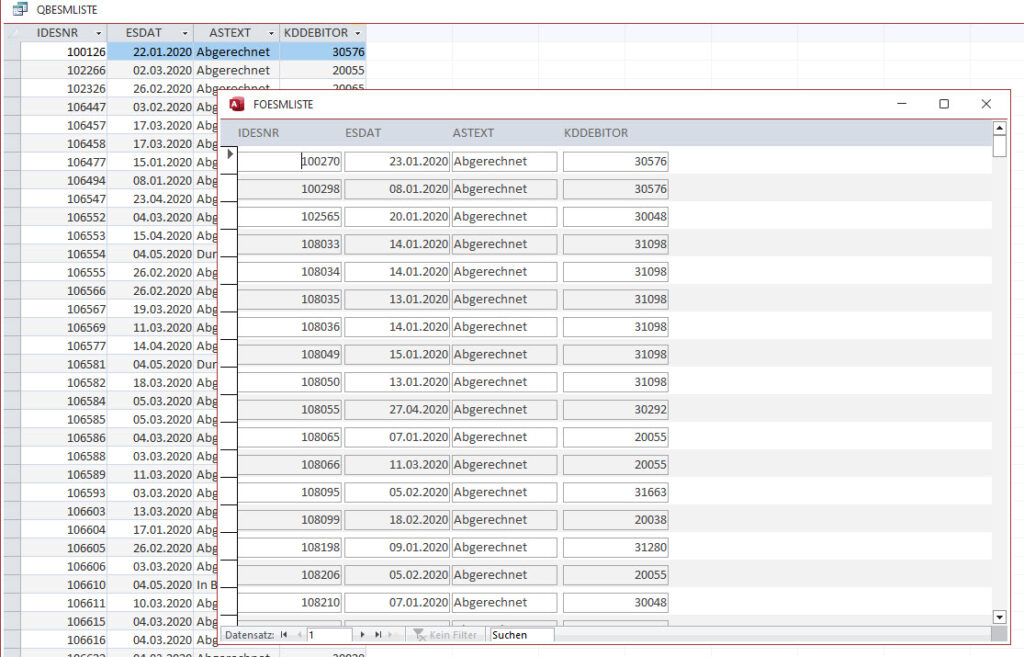Click IDESNR header label in FOESMLISTE form
The image size is (1024, 657).
point(258,133)
